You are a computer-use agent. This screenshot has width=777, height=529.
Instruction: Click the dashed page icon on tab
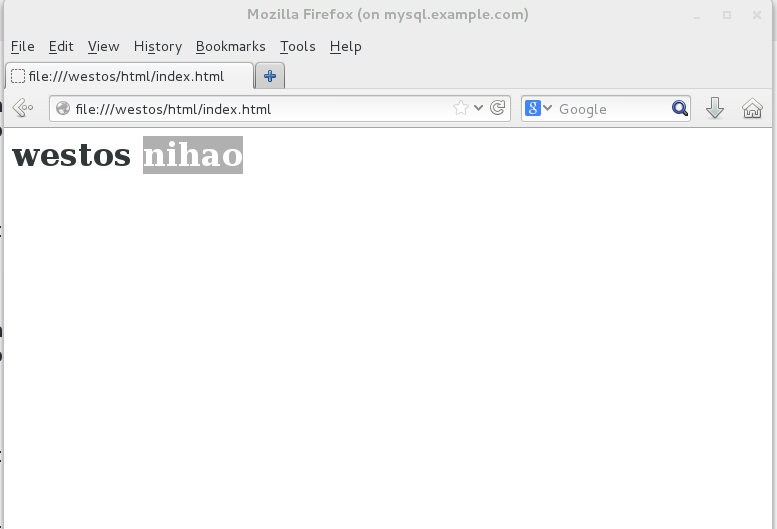[x=18, y=76]
